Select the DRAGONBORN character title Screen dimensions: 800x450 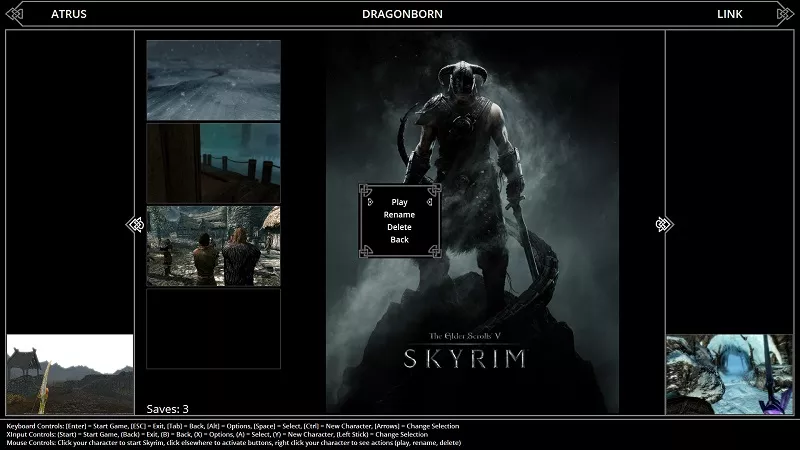(x=403, y=14)
